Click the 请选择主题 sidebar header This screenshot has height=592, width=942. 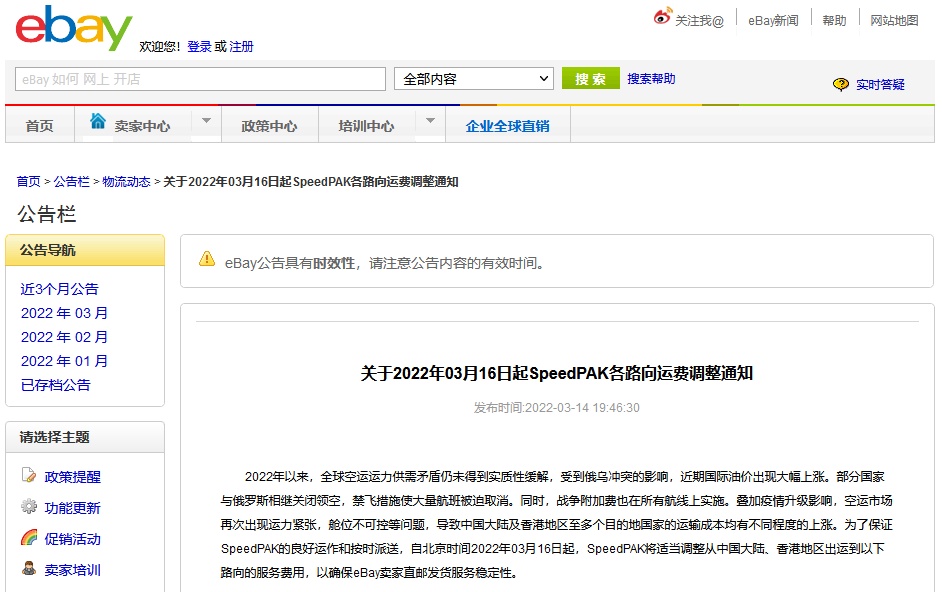pos(85,437)
